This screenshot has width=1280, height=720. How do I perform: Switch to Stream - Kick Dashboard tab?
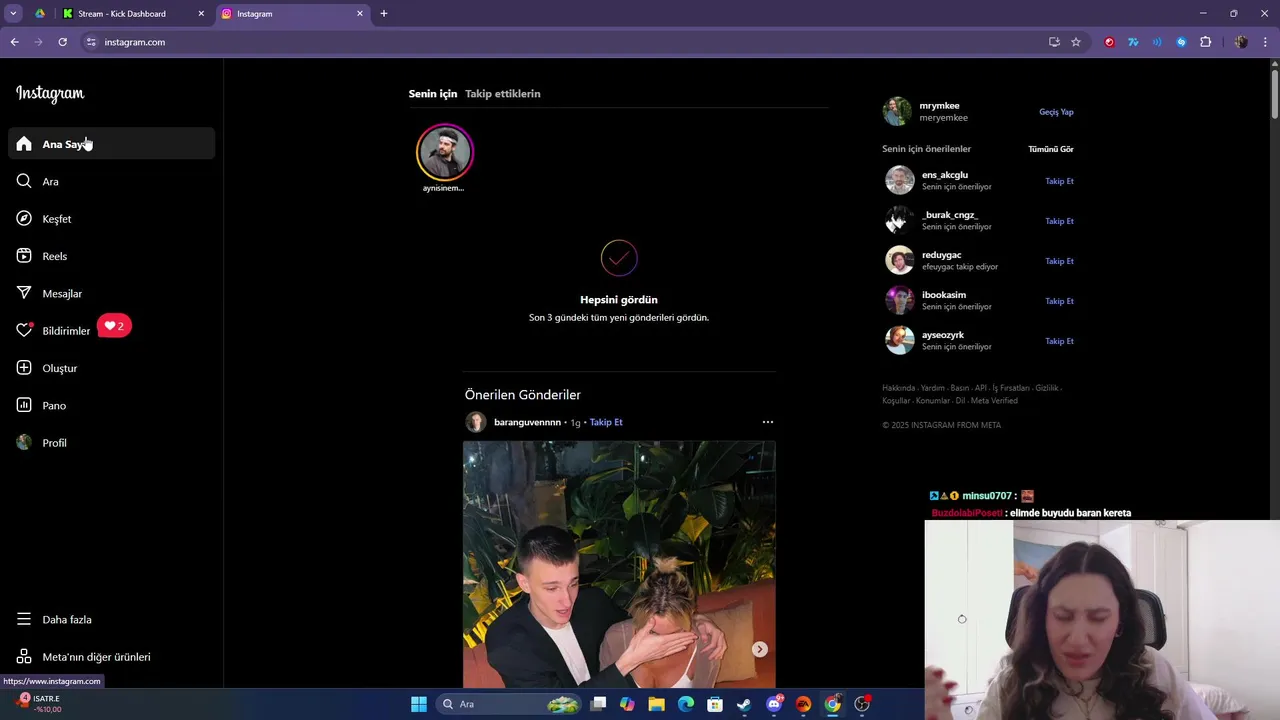pos(132,14)
